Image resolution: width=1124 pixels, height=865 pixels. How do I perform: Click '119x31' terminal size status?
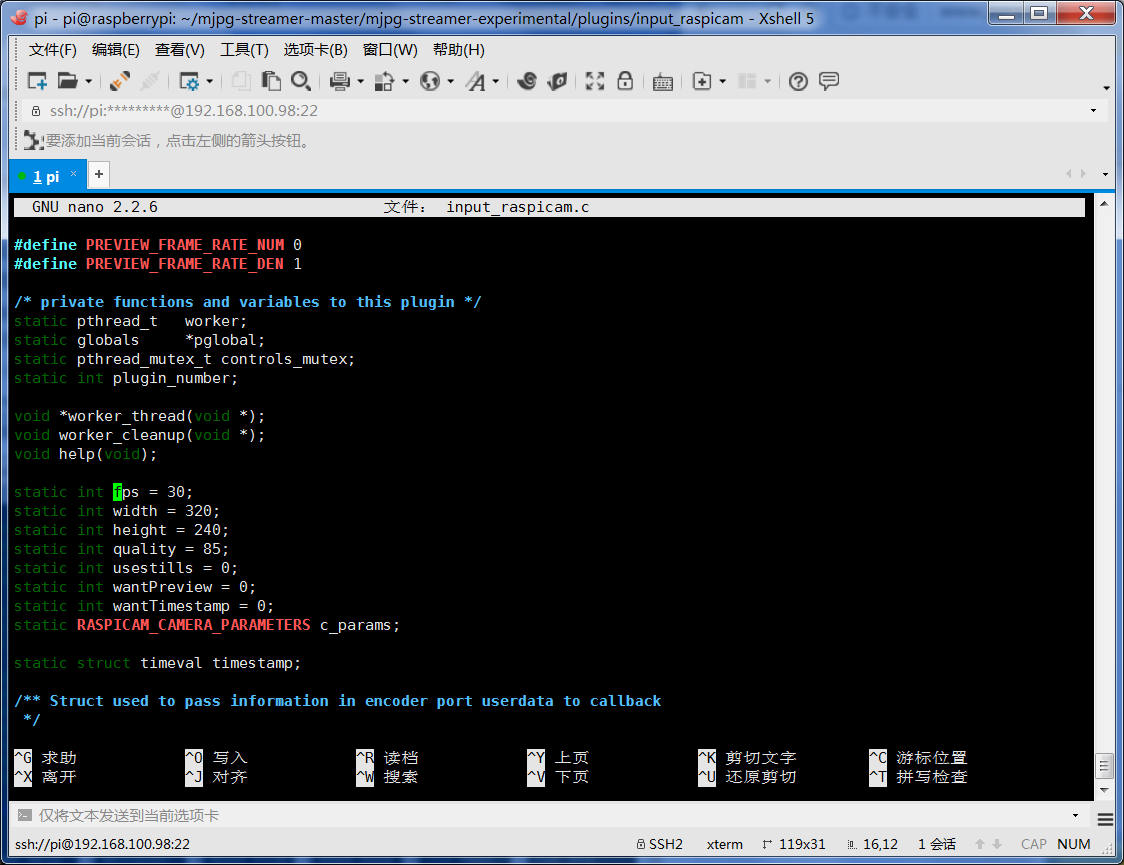tap(794, 844)
